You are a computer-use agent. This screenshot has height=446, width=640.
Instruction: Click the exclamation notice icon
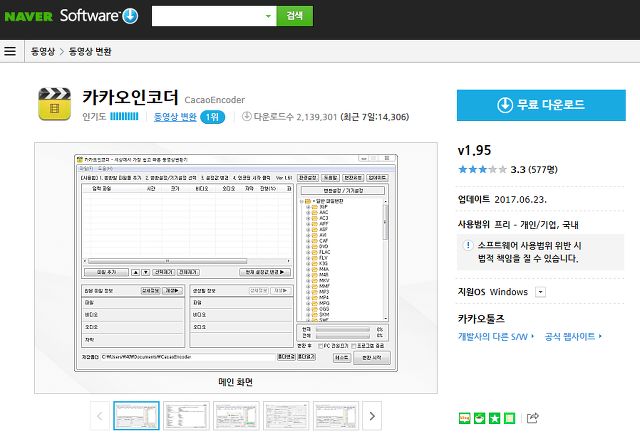click(x=468, y=245)
